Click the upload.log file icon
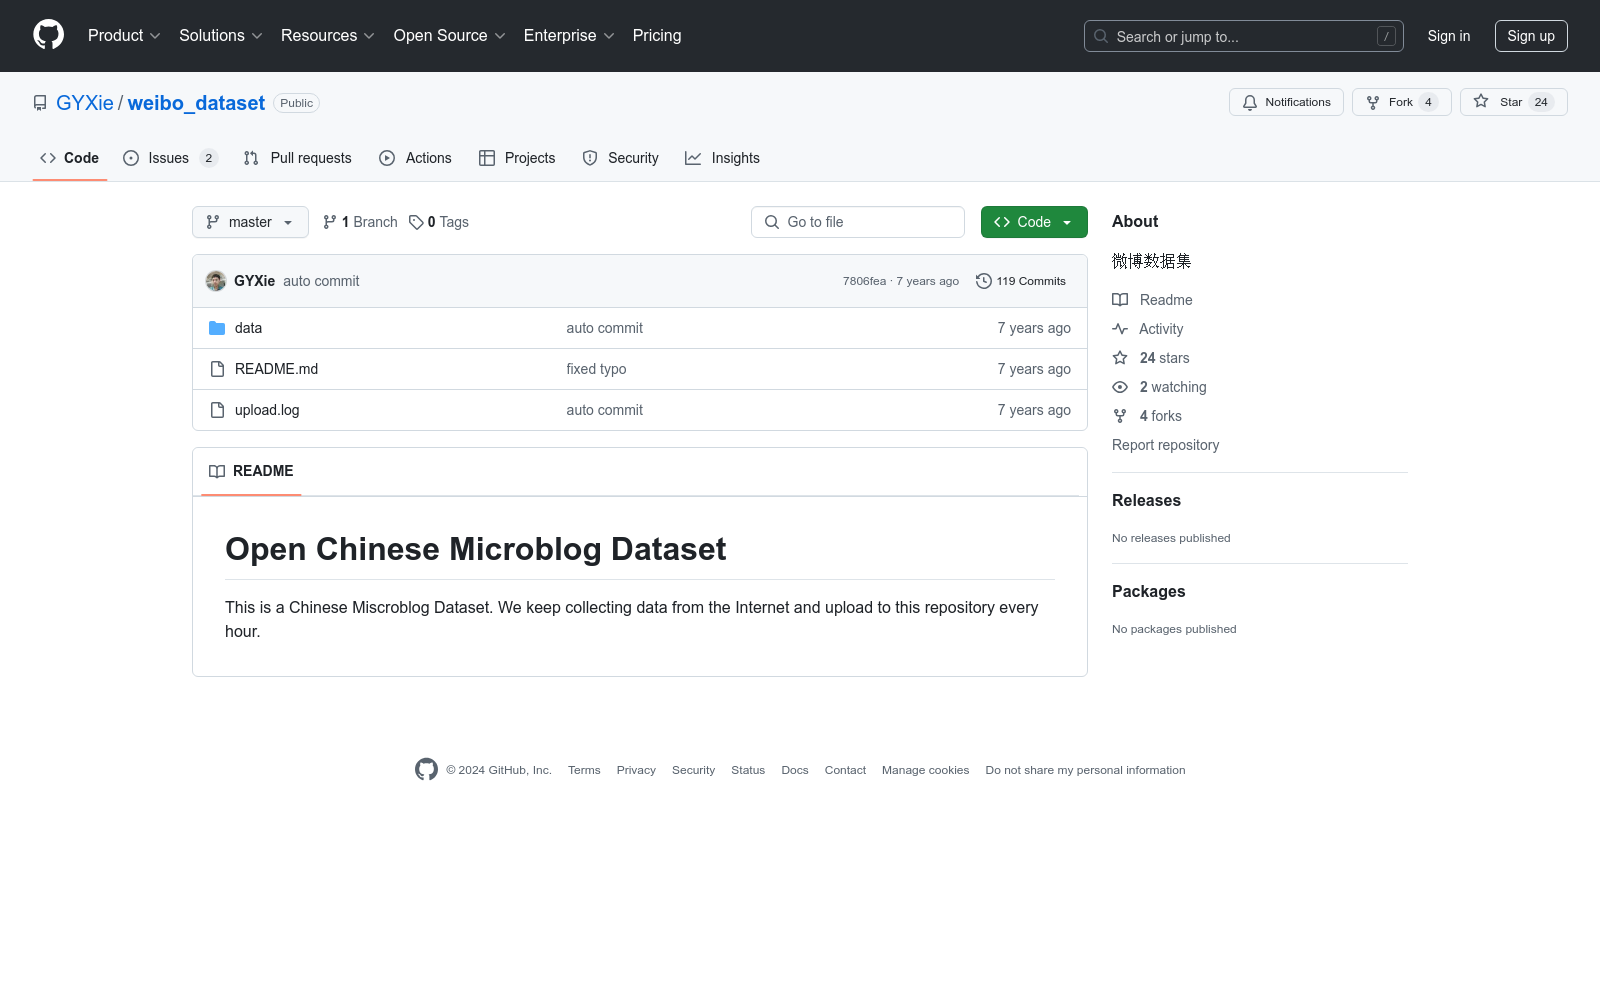1600x1000 pixels. tap(217, 410)
